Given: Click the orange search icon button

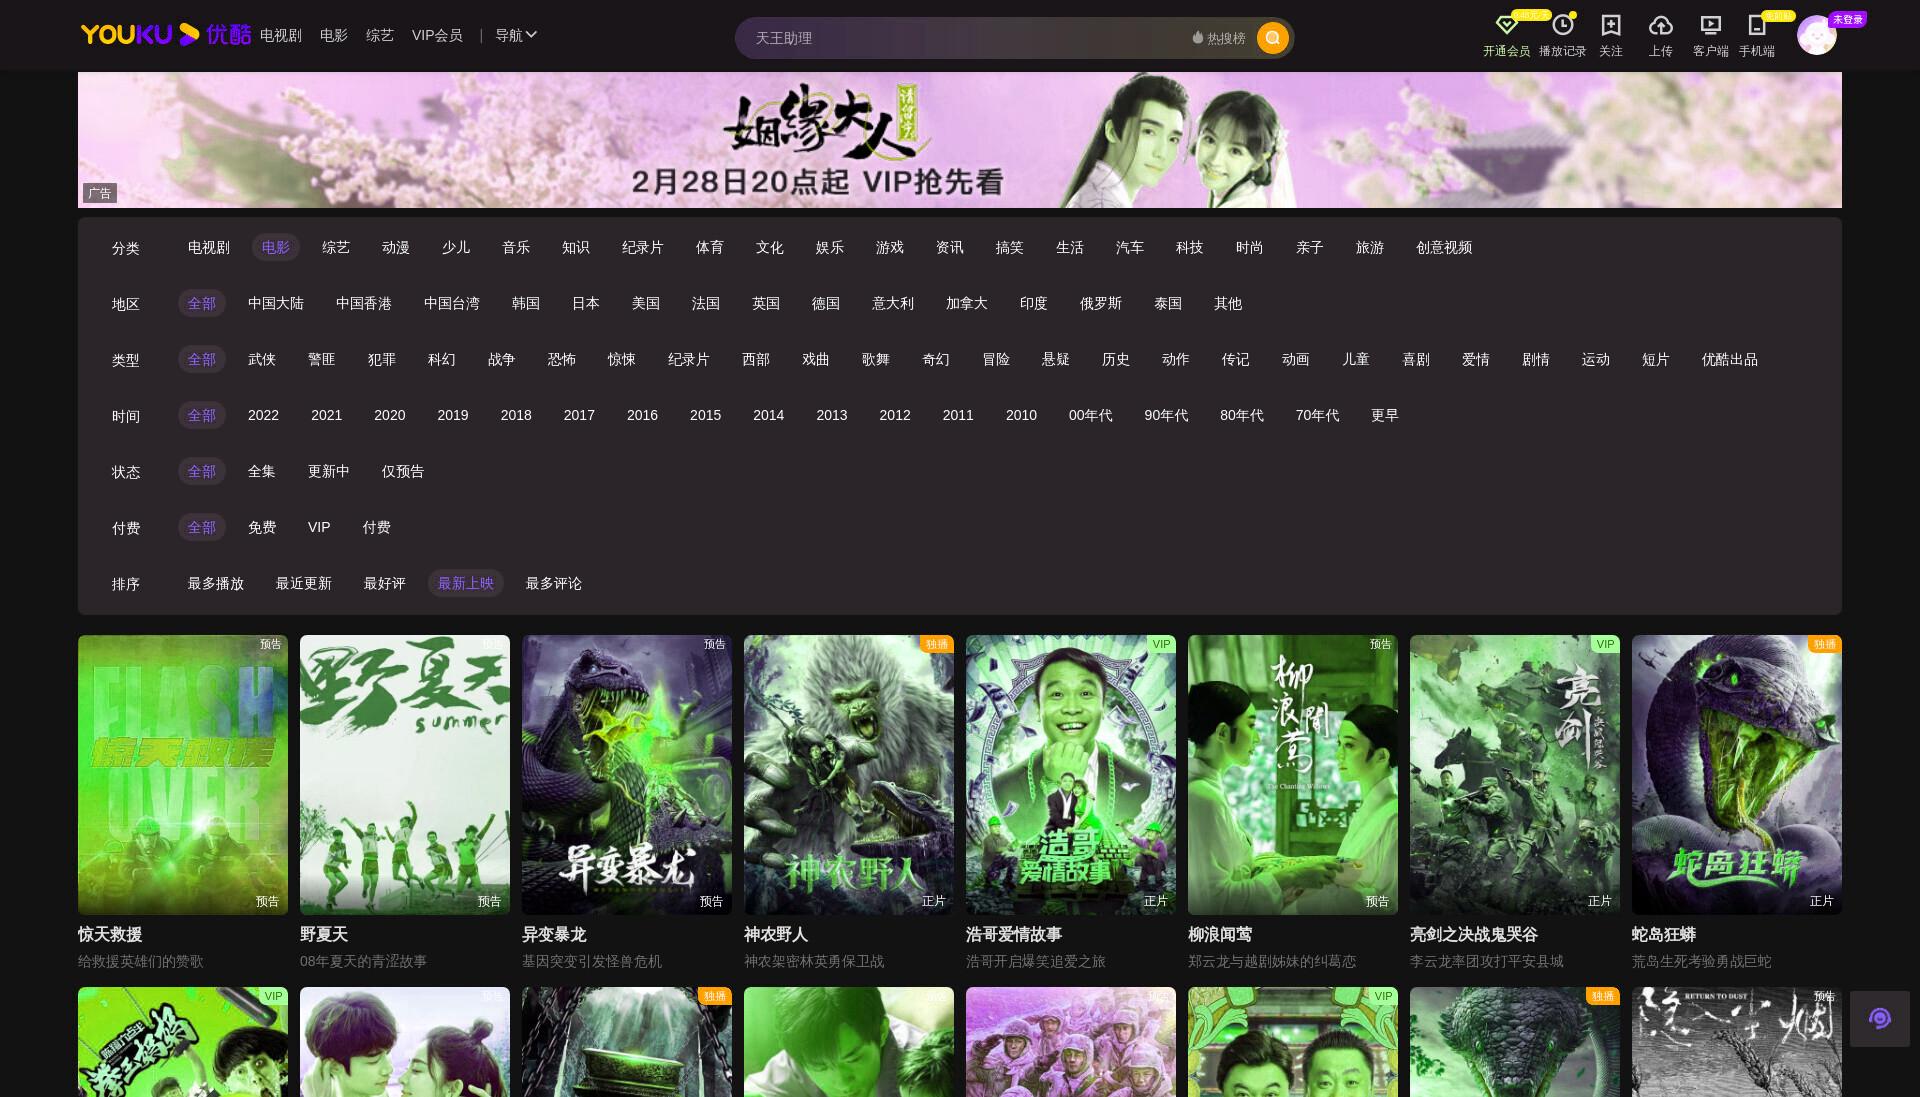Looking at the screenshot, I should [1272, 38].
